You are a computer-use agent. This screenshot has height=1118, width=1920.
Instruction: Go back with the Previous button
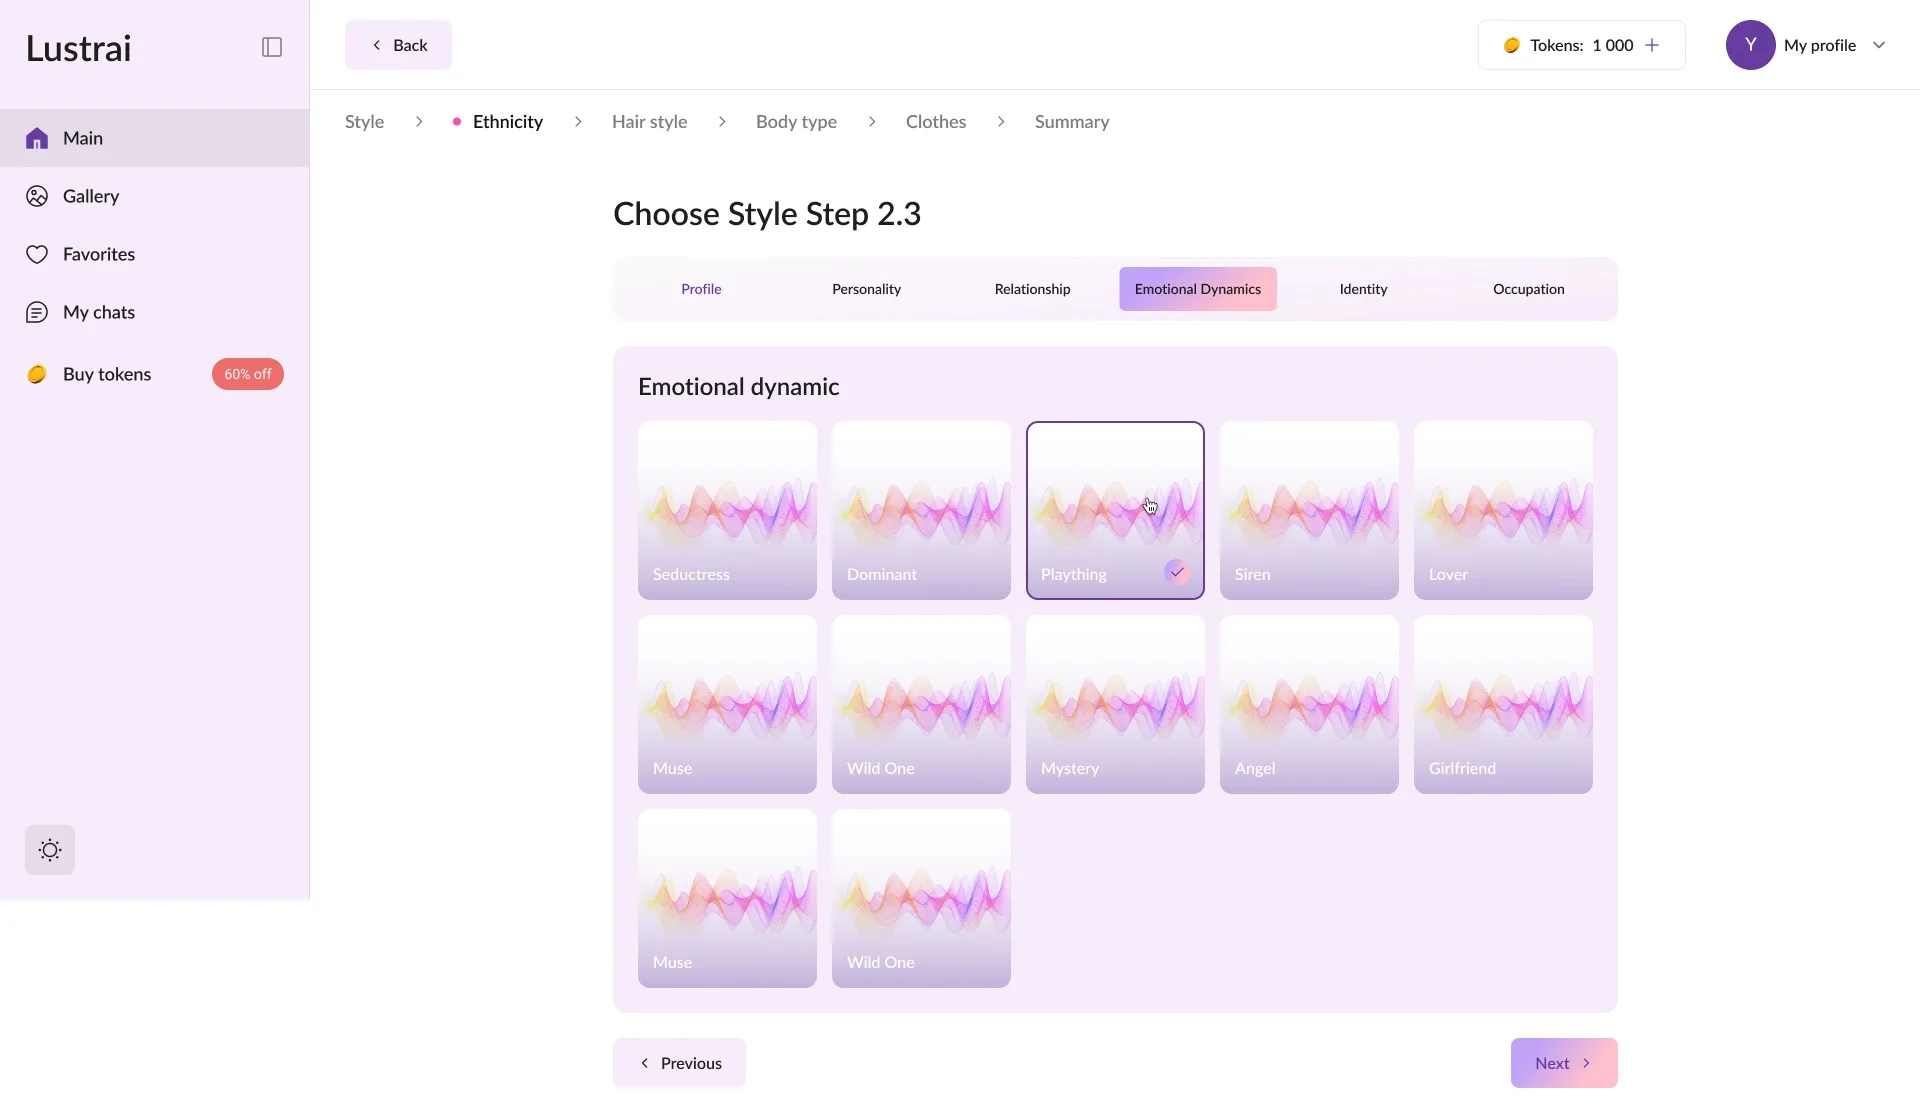[x=680, y=1063]
